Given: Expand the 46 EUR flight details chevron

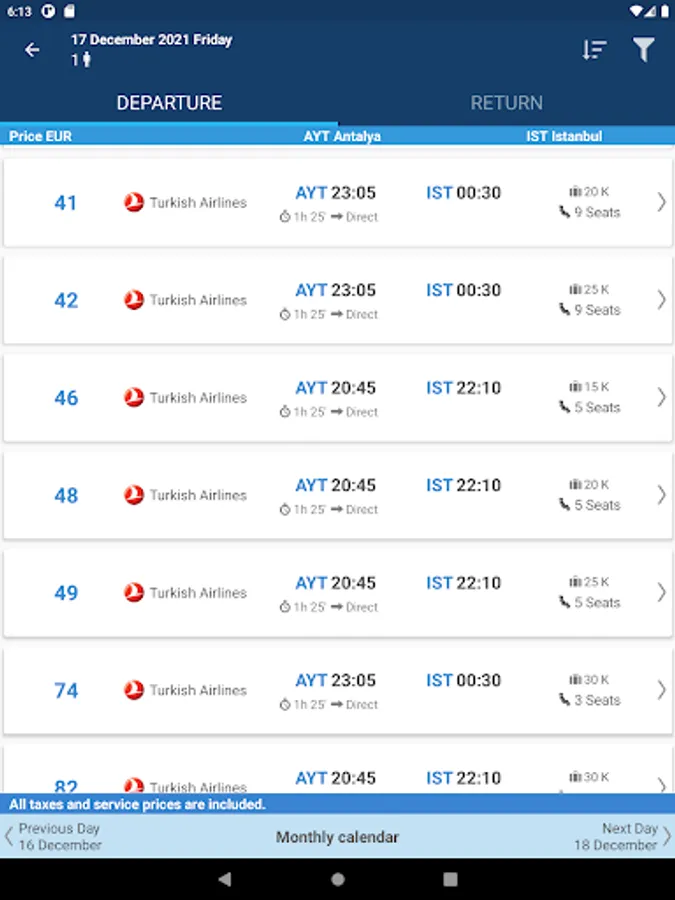Looking at the screenshot, I should tap(661, 397).
